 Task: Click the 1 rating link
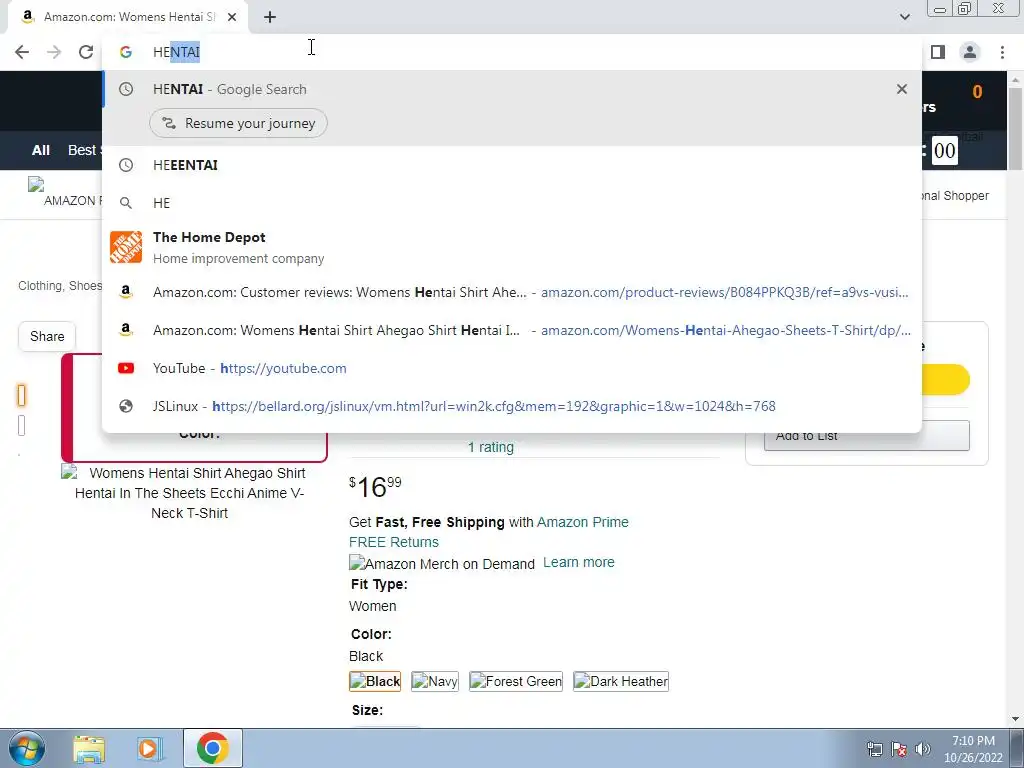(x=490, y=447)
